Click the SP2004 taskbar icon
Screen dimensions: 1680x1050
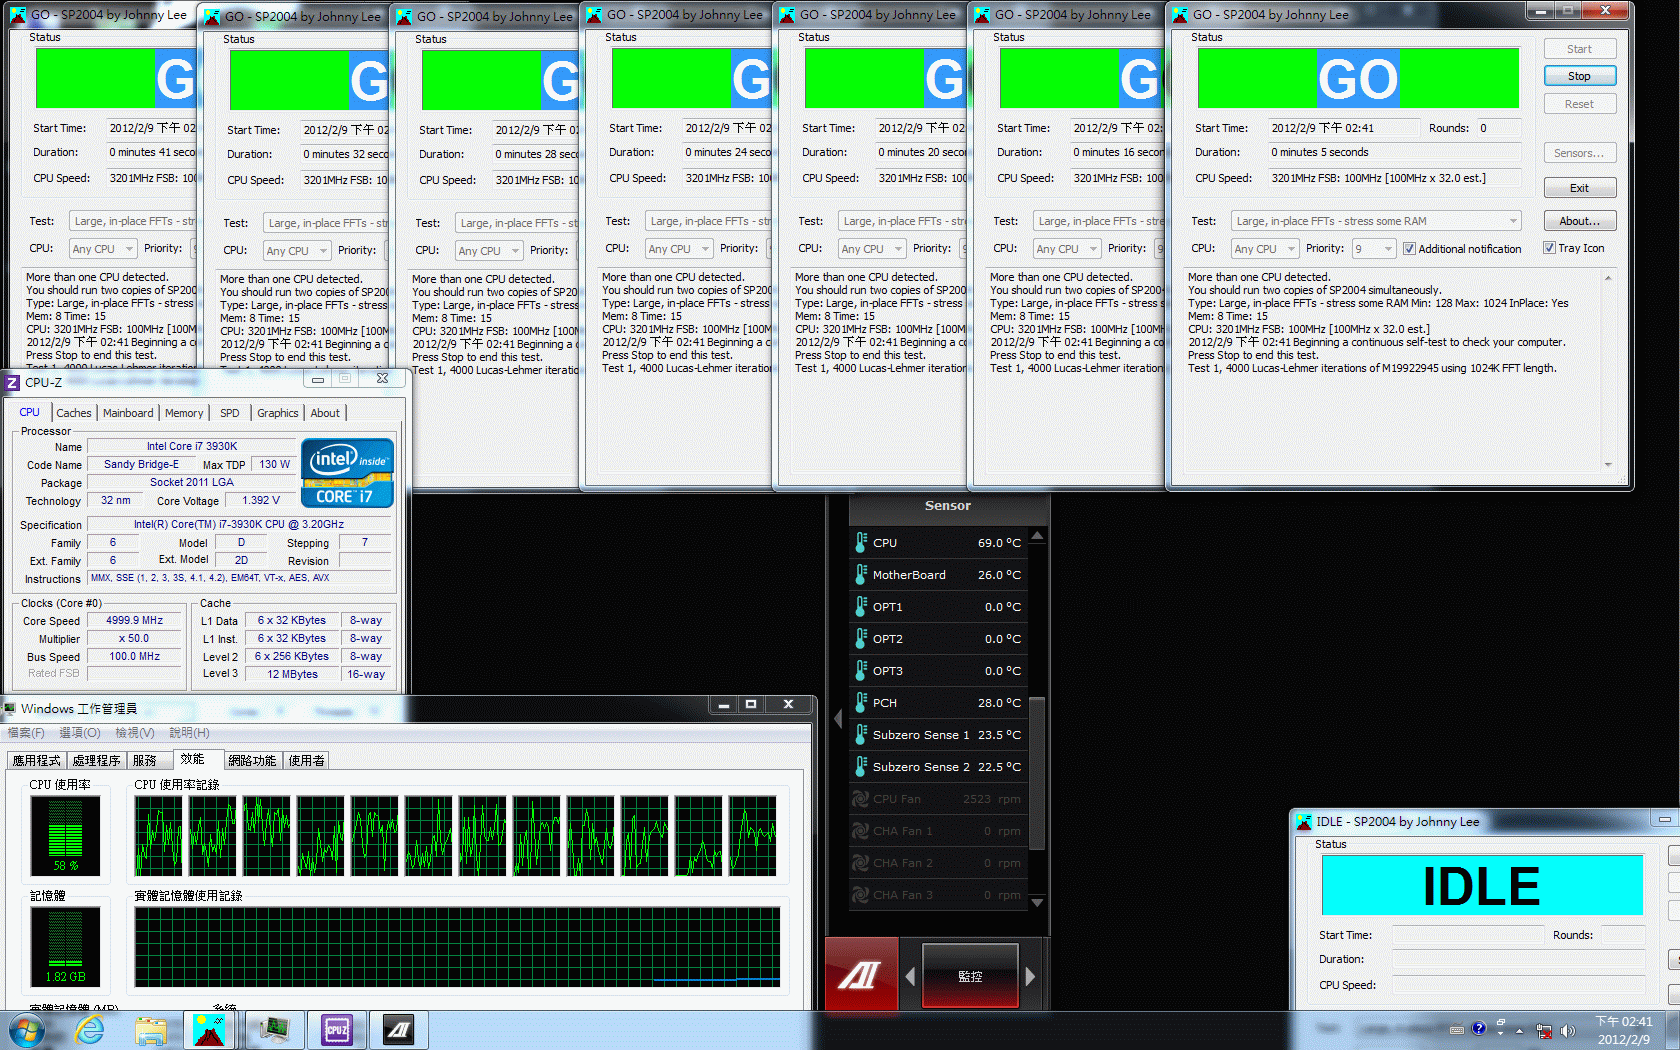209,1030
